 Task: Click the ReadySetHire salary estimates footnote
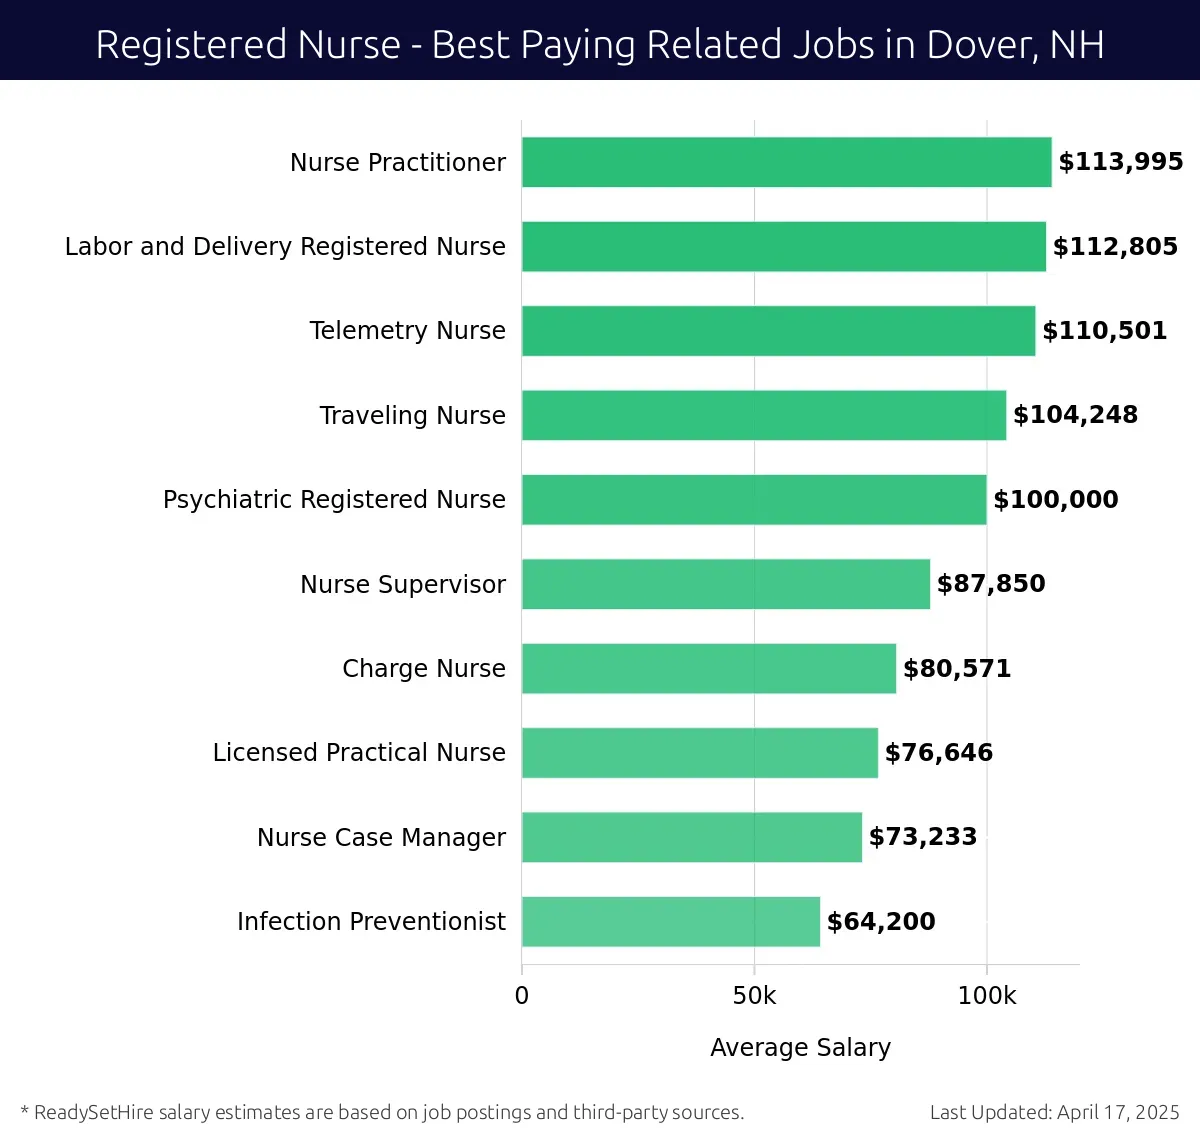tap(382, 1112)
